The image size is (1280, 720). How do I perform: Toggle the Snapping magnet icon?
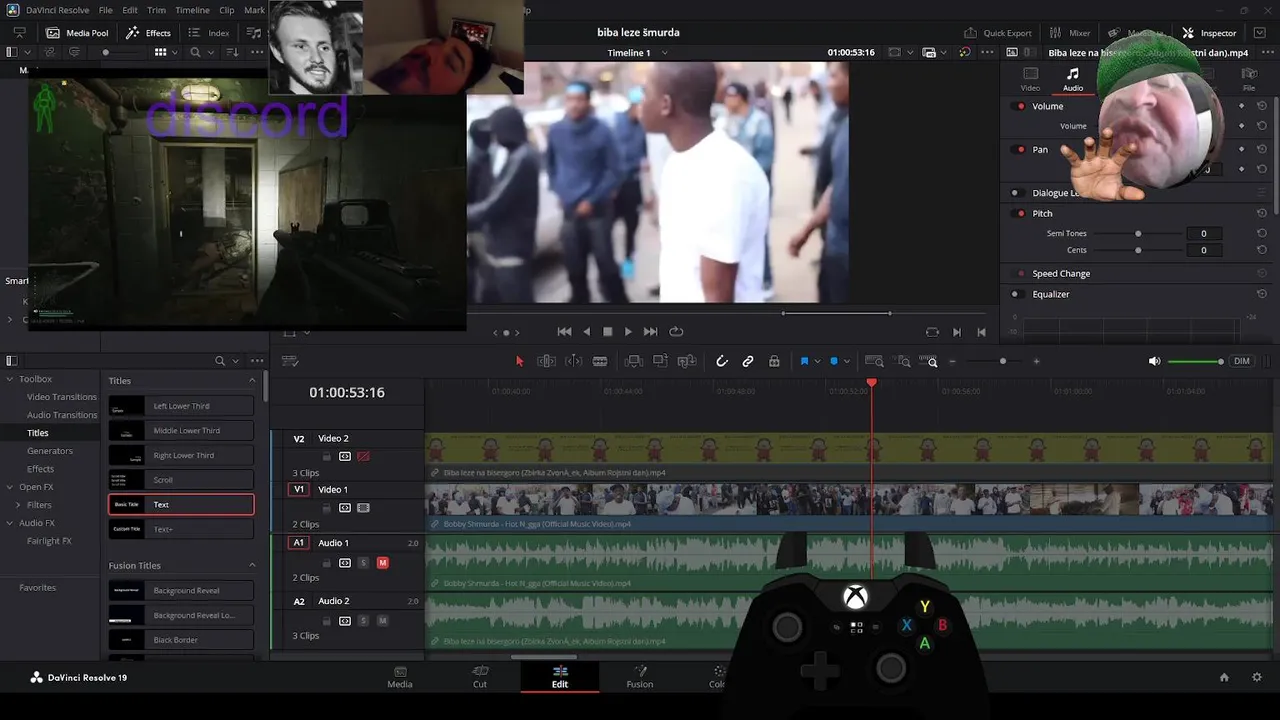pos(721,361)
